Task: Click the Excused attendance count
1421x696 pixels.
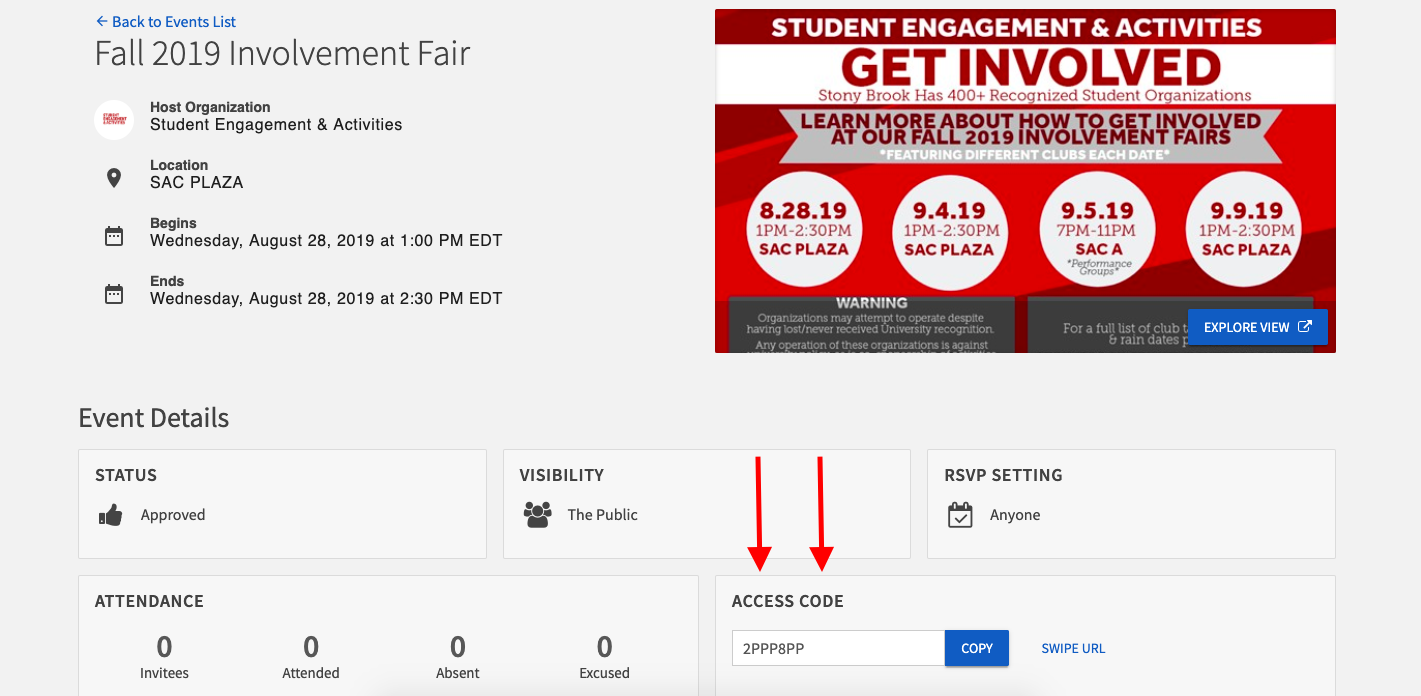Action: coord(604,647)
